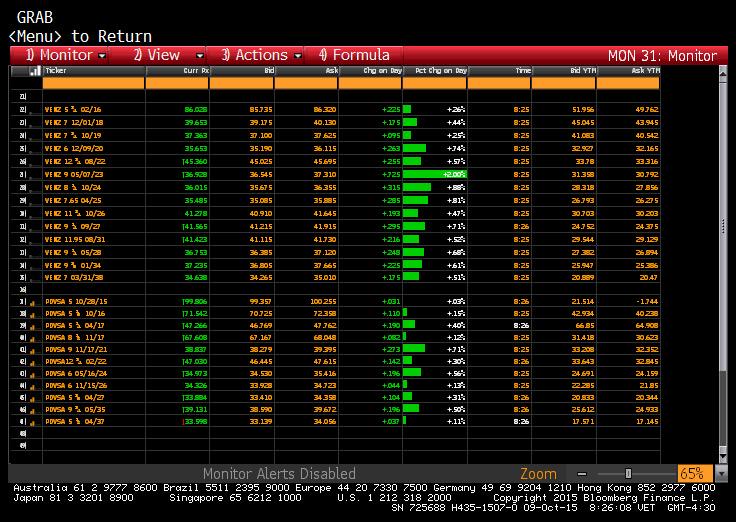Image resolution: width=736 pixels, height=522 pixels.
Task: Click orange filter field under Time
Action: click(499, 83)
